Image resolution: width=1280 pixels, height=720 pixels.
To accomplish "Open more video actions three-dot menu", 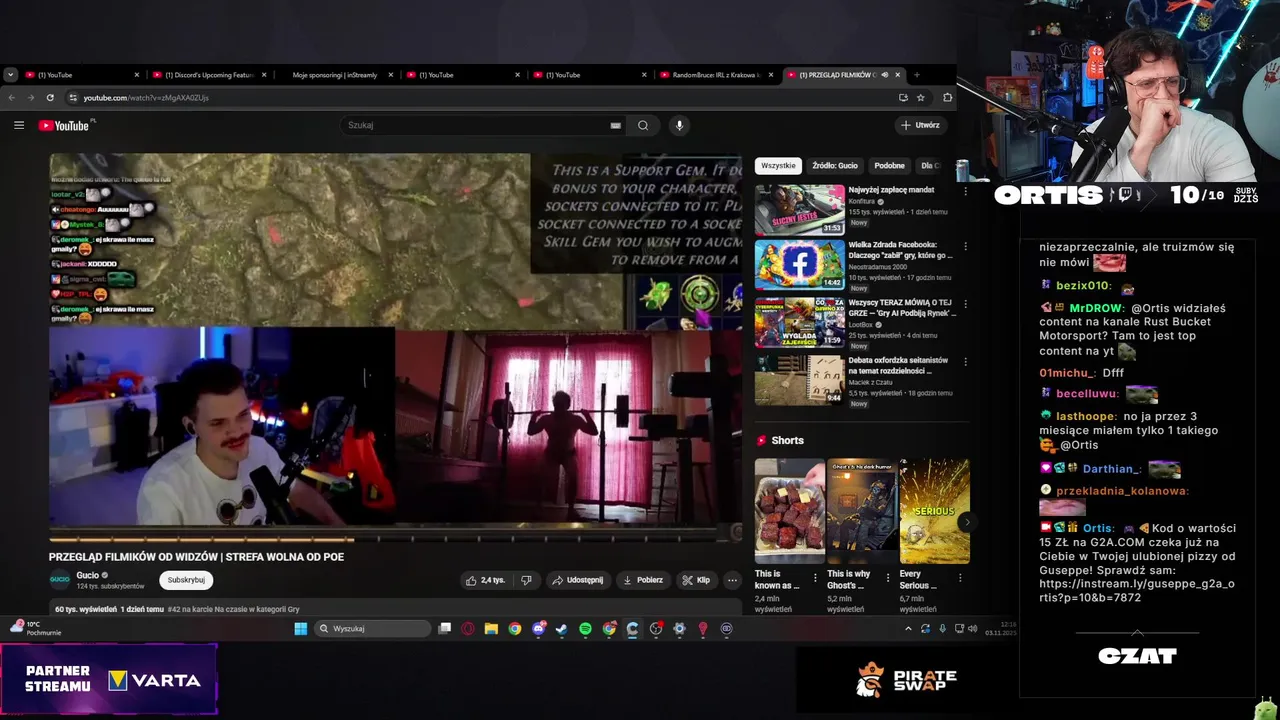I will [732, 580].
